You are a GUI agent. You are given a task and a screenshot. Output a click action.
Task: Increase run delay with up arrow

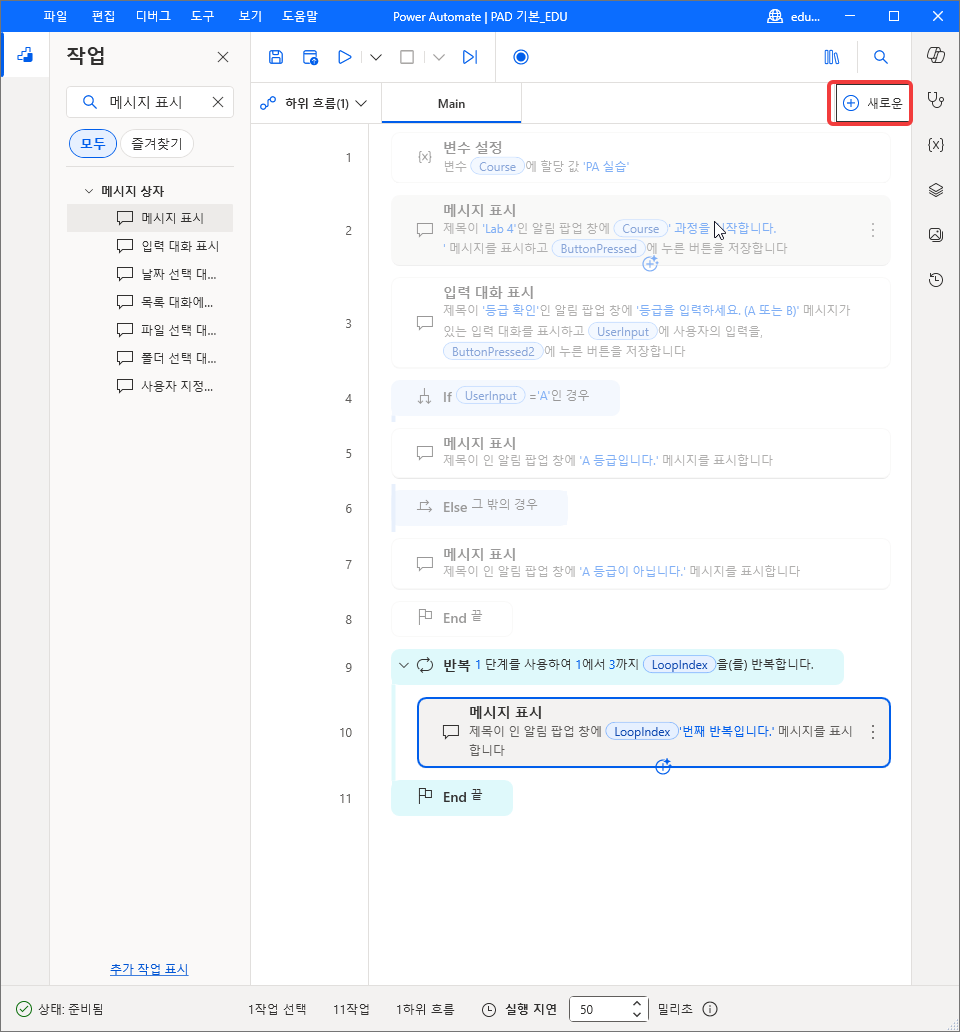point(637,1004)
